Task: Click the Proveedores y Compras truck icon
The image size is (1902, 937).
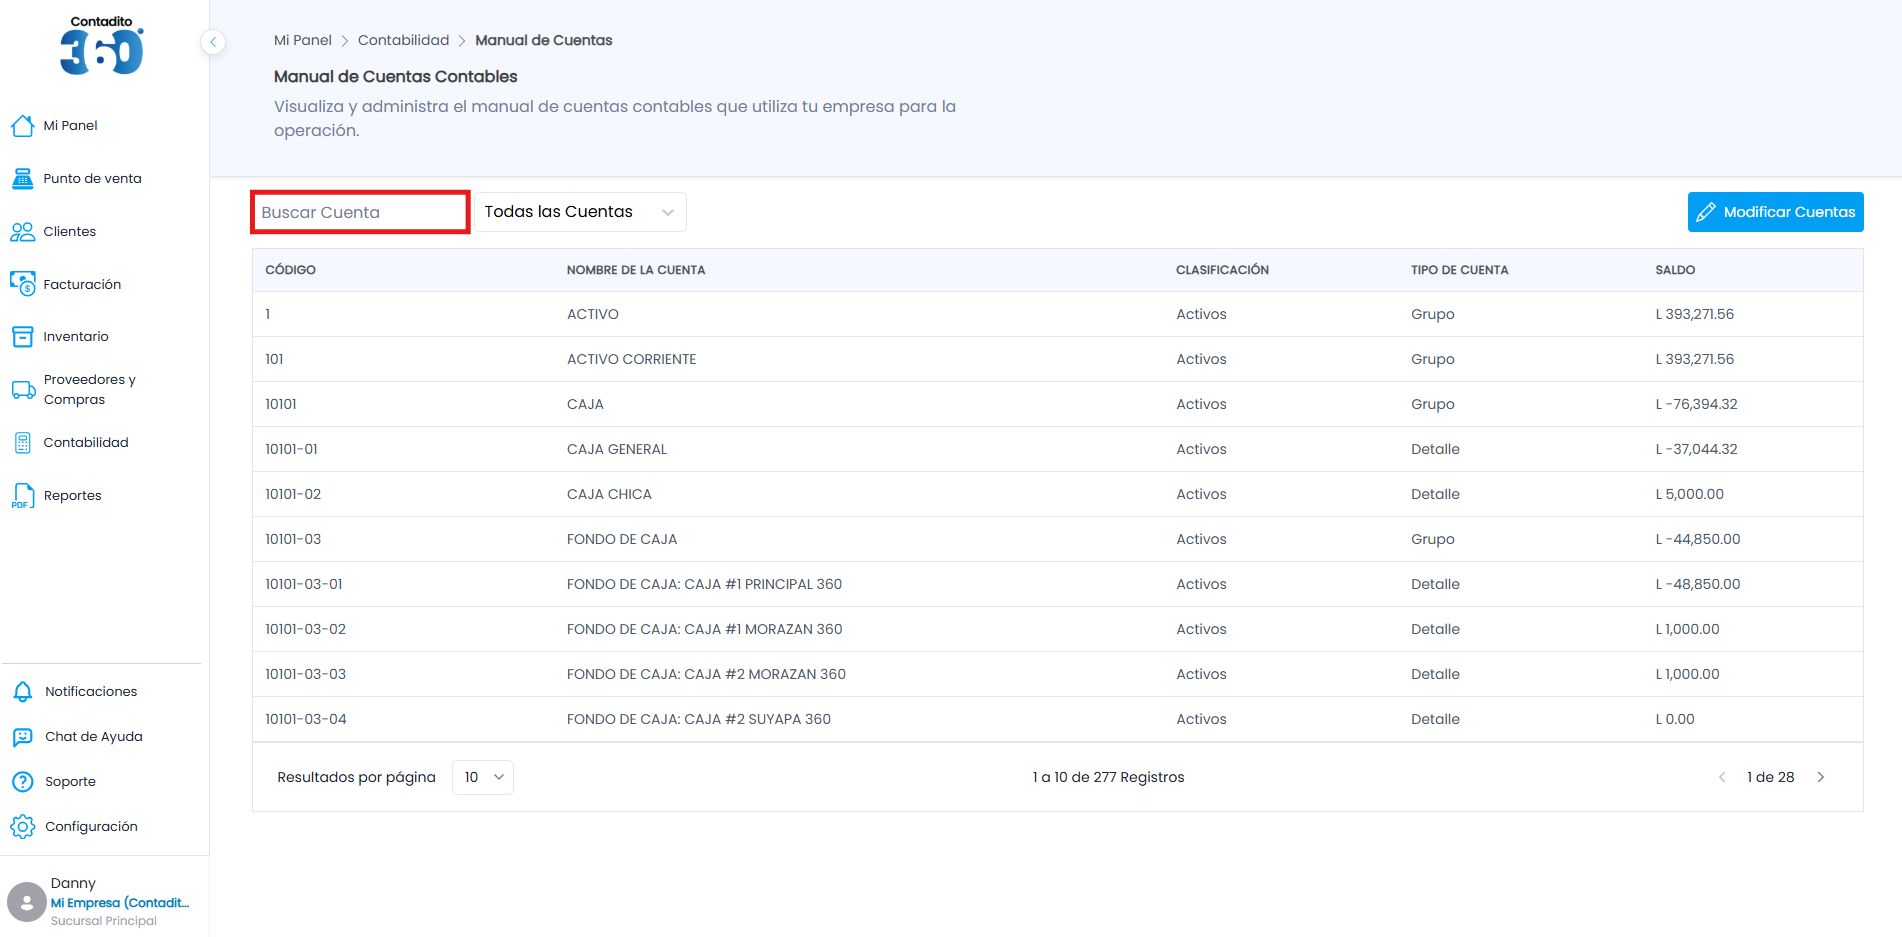Action: point(23,390)
